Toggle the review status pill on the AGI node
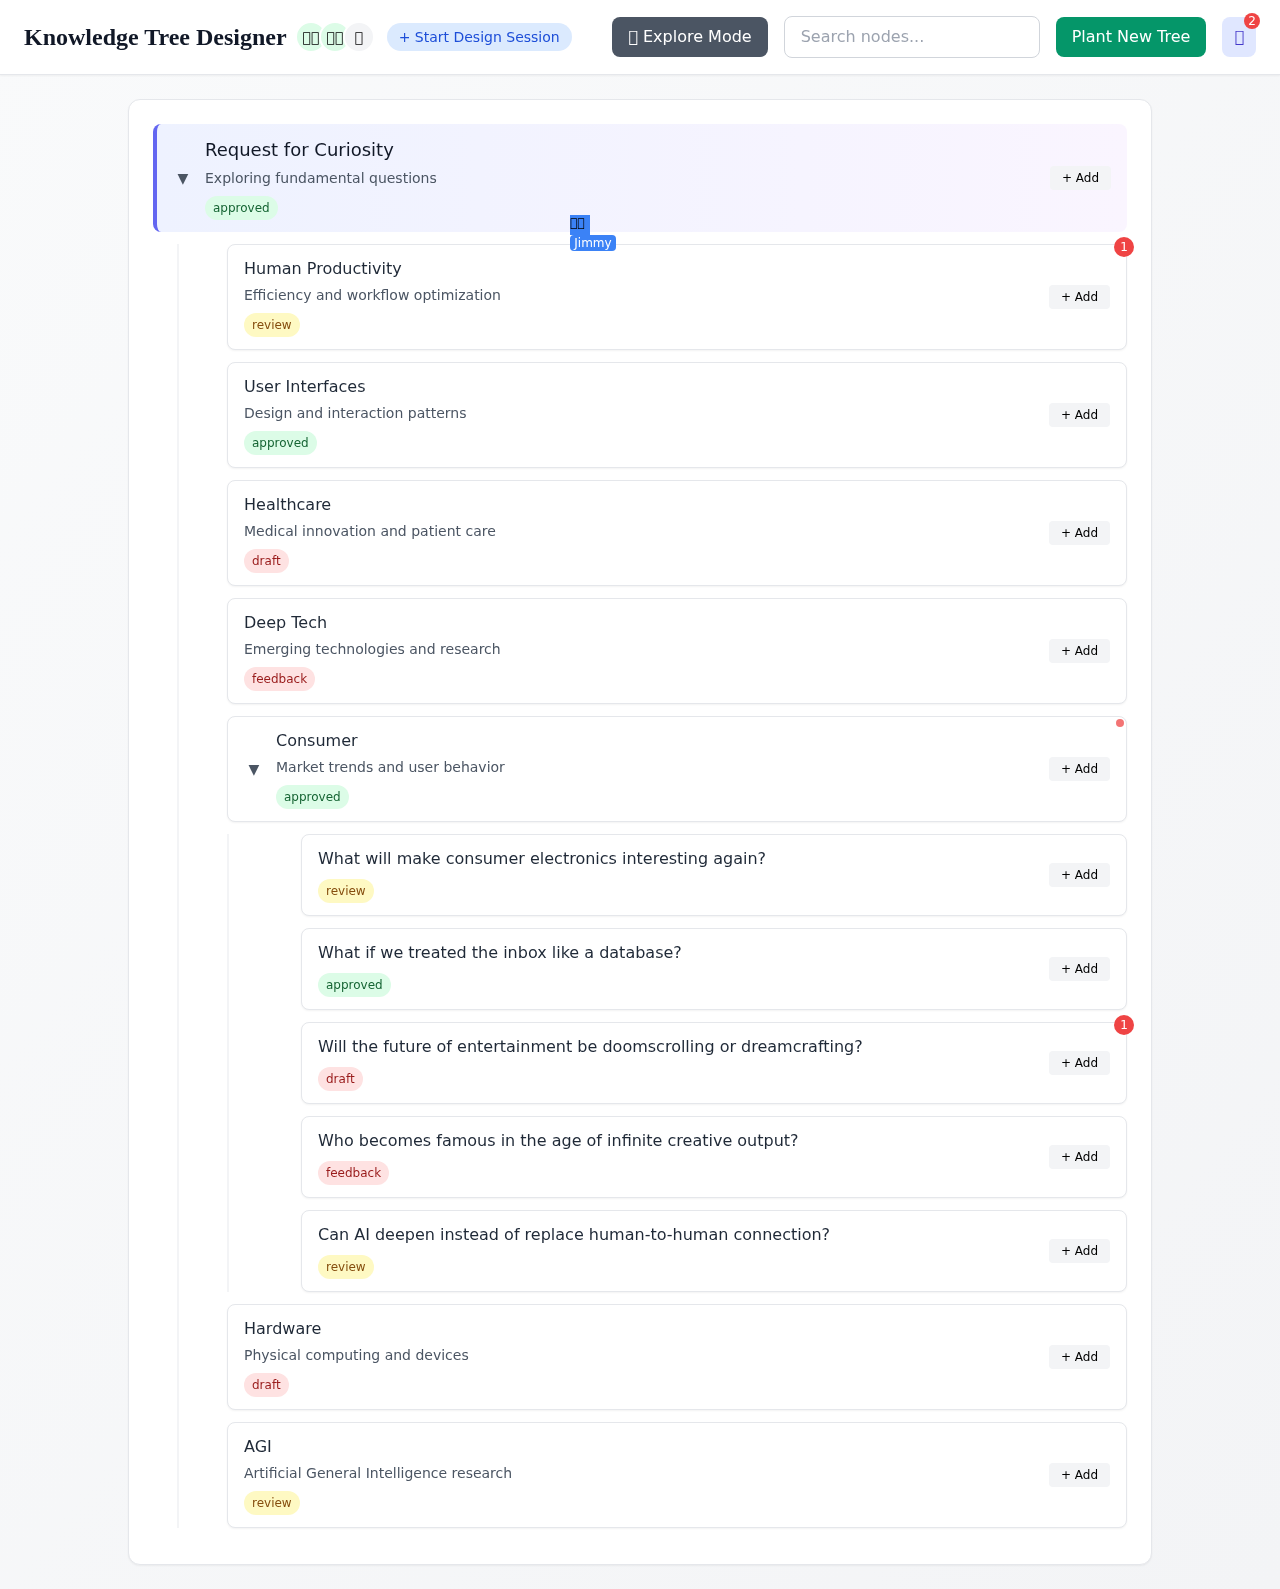 271,1502
